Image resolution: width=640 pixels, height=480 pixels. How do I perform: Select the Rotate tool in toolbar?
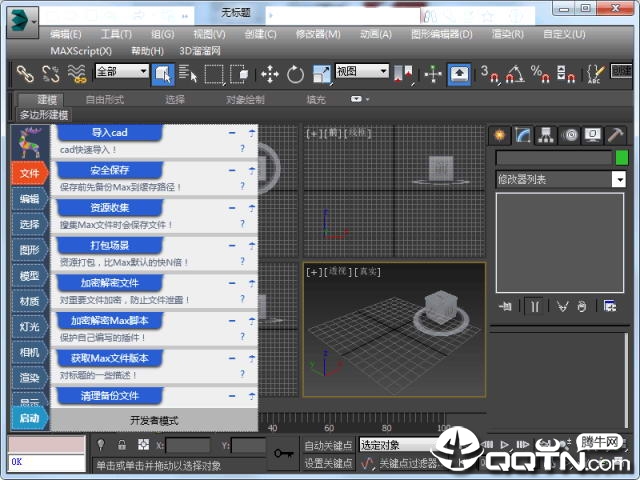click(296, 73)
